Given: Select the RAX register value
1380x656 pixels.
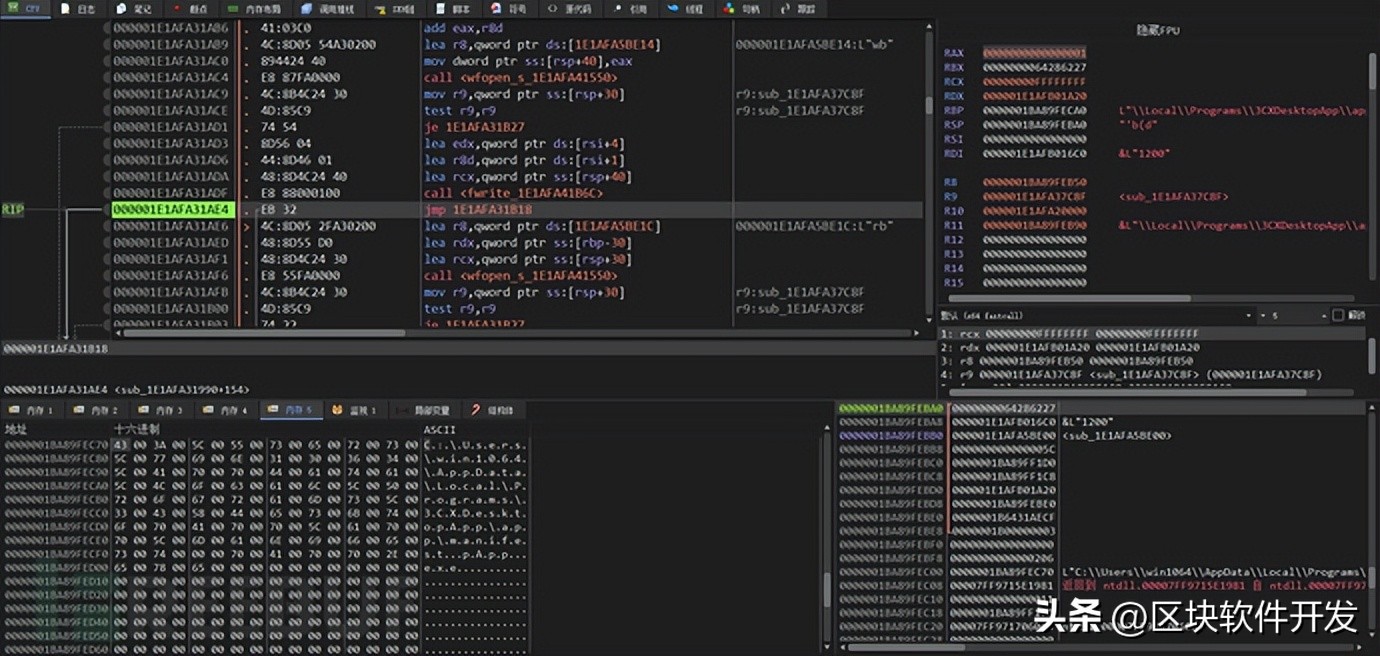Looking at the screenshot, I should (1034, 53).
